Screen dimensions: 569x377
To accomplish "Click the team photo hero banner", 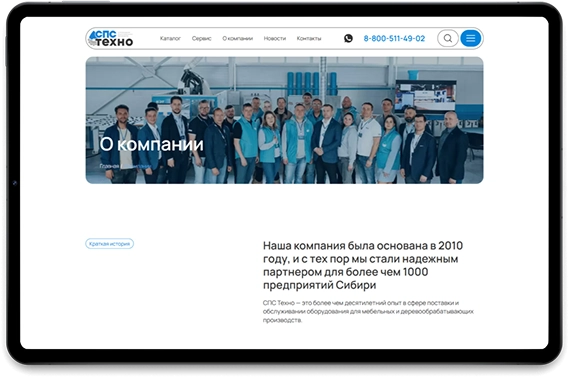I will [284, 120].
